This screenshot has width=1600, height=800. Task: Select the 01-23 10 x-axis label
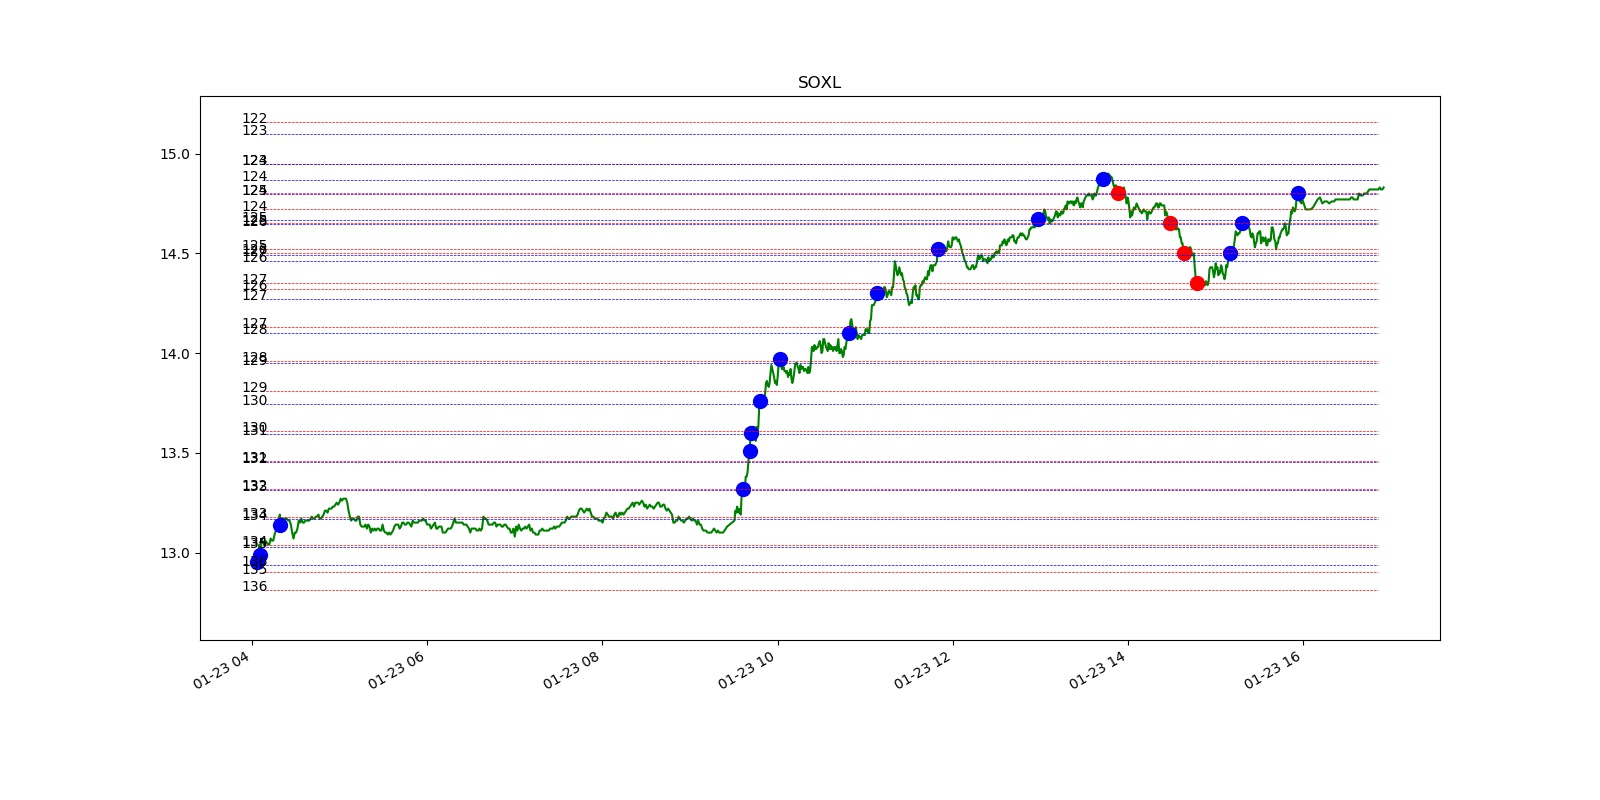pyautogui.click(x=746, y=670)
